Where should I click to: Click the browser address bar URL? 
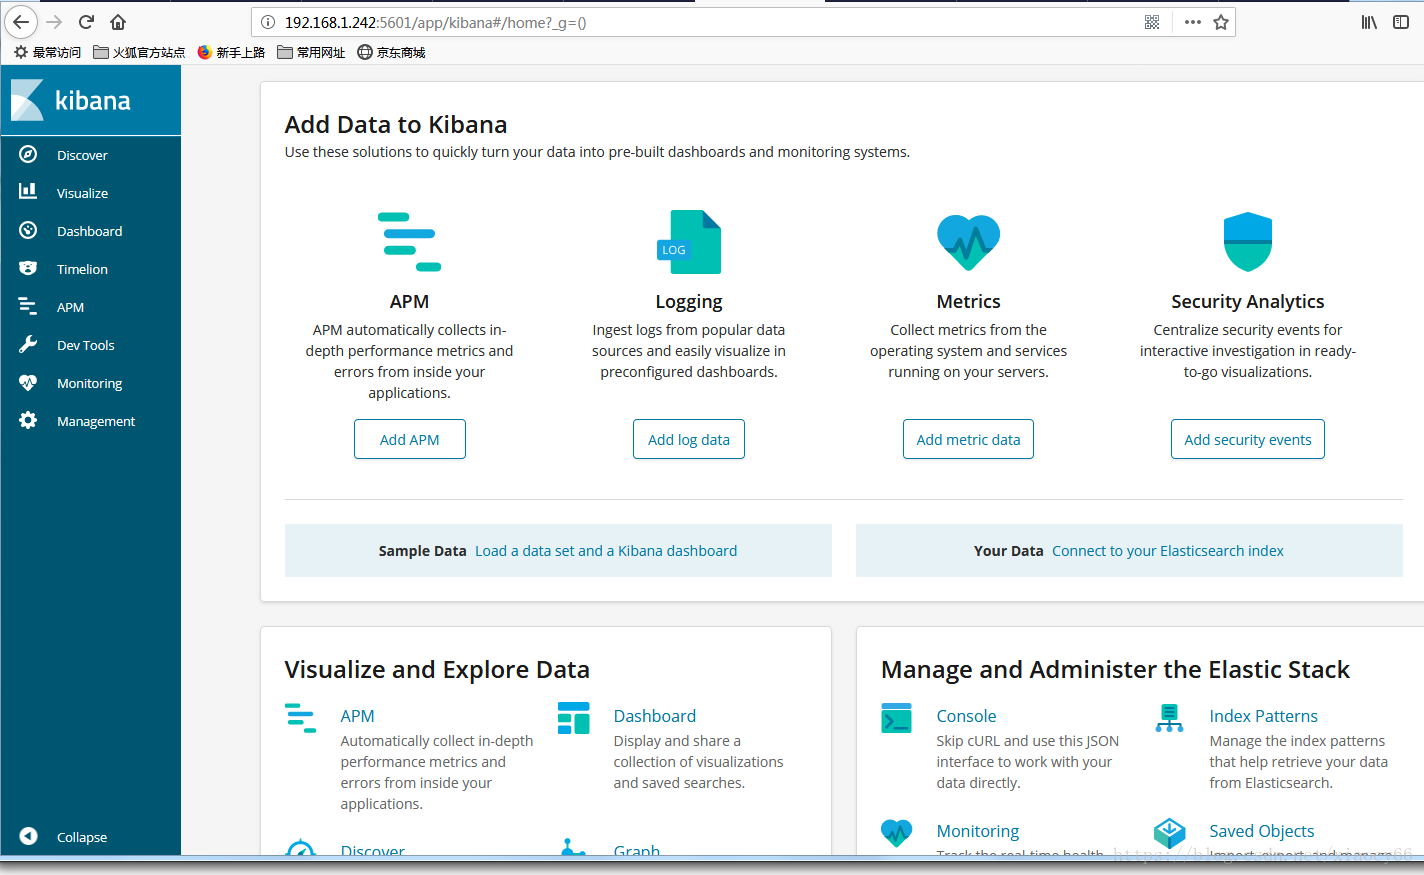coord(435,22)
